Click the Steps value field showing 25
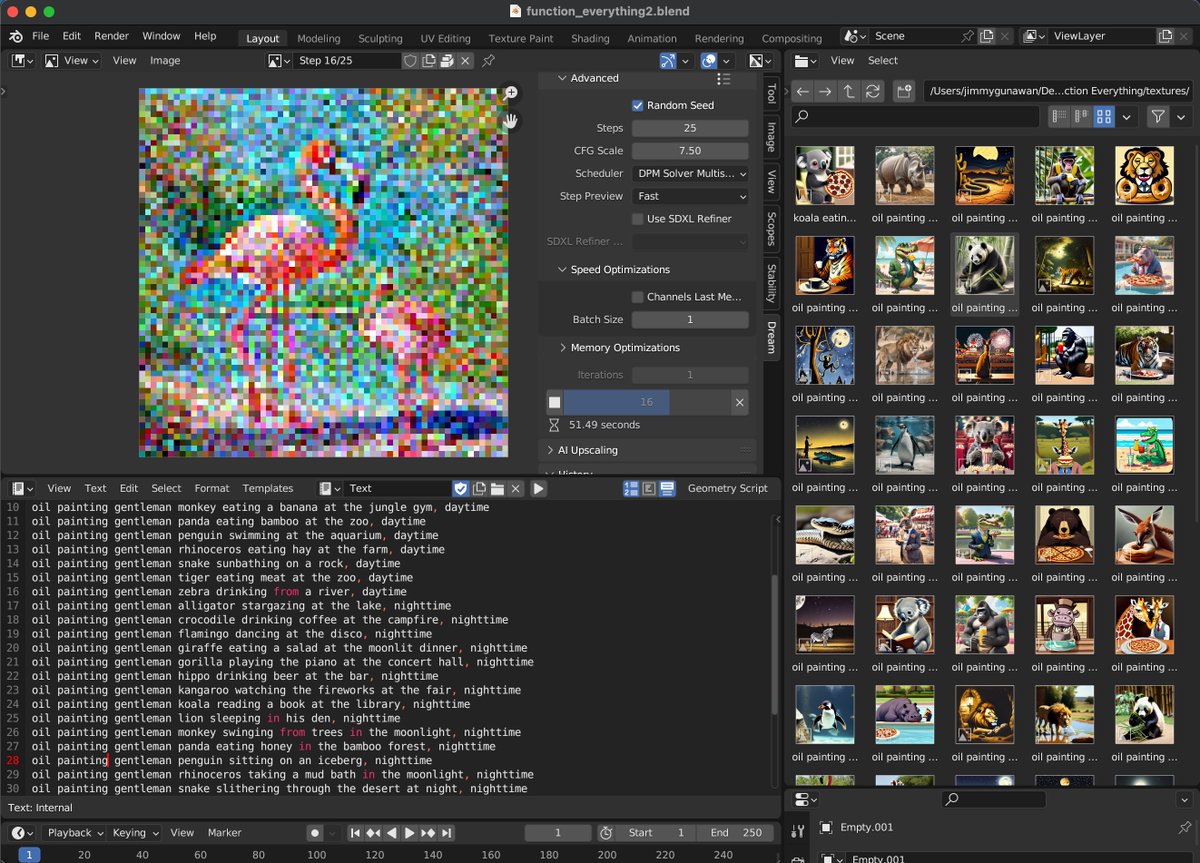Screen dimensions: 1200x863 [x=690, y=128]
